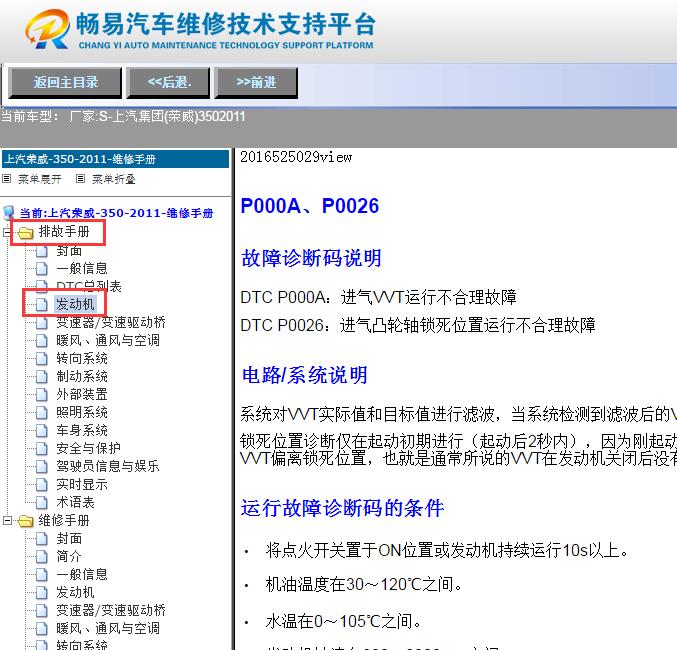Open 一般信息 under 维修手册
677x650 pixels.
82,574
